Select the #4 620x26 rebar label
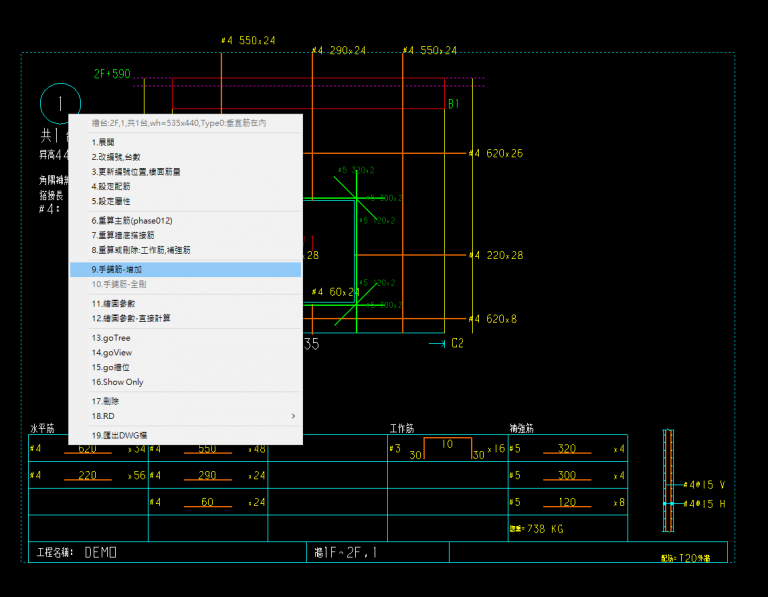Viewport: 768px width, 597px height. coord(496,153)
